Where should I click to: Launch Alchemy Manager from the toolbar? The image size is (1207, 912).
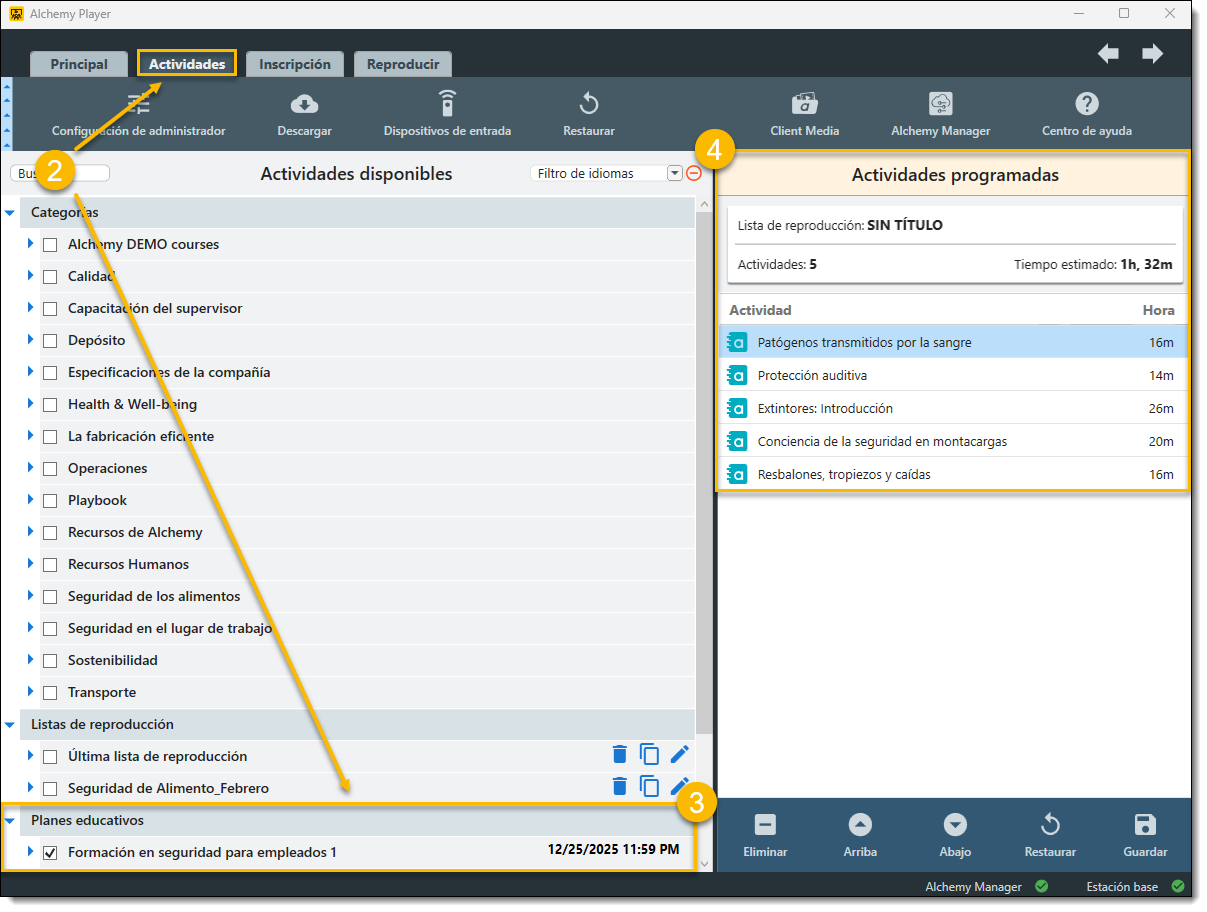(940, 104)
